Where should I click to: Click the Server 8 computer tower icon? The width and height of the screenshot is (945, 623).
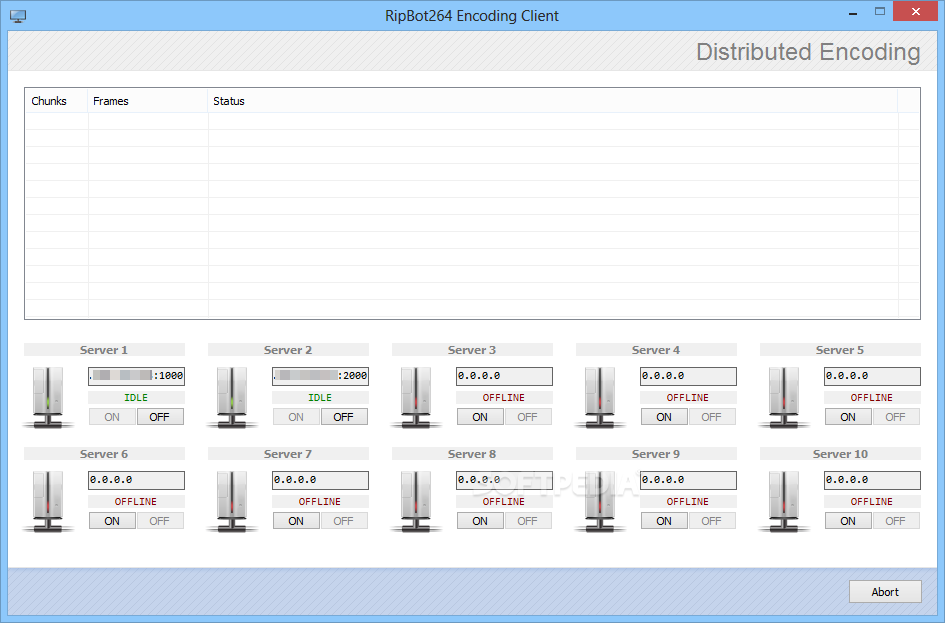coord(416,502)
